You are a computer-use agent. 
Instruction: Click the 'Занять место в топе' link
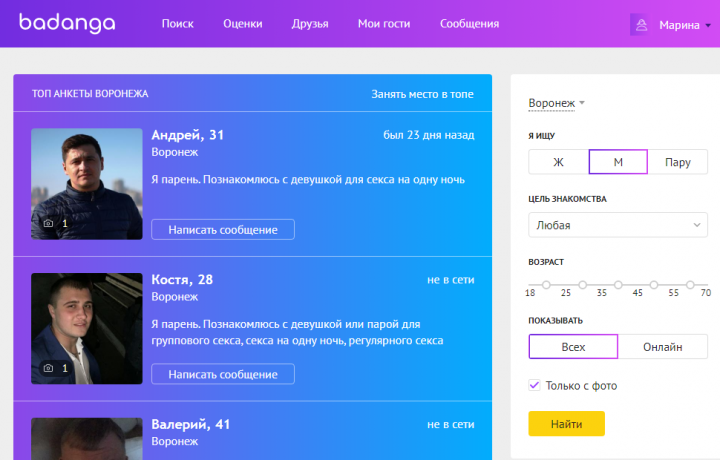tap(421, 93)
